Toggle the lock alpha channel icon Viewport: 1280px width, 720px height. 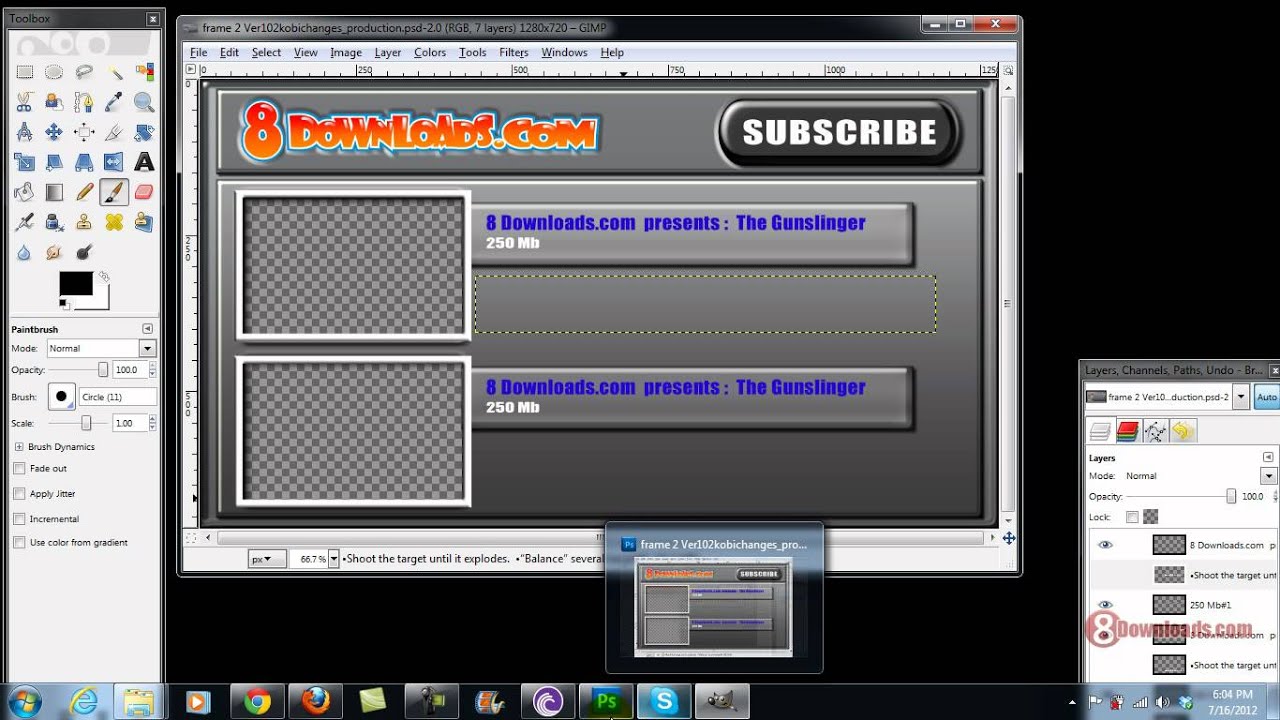coord(1151,517)
